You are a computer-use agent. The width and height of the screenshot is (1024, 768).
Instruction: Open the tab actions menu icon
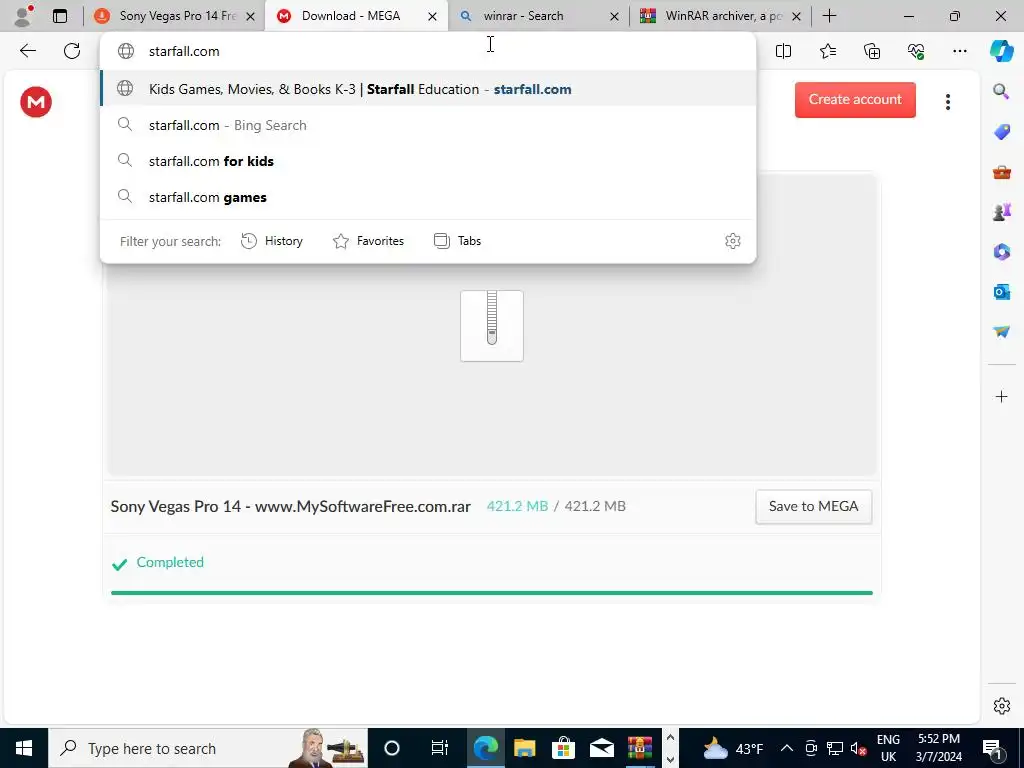60,16
